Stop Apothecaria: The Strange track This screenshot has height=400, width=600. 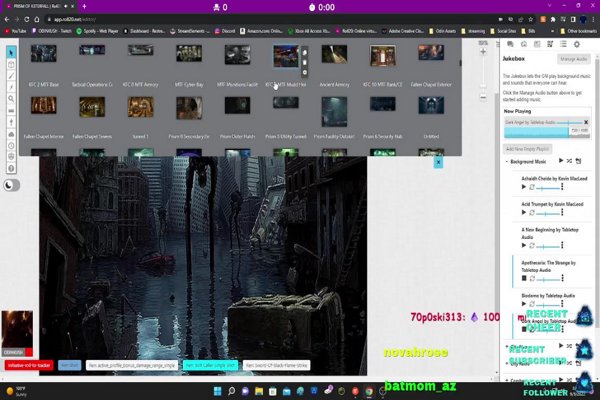pyautogui.click(x=524, y=278)
